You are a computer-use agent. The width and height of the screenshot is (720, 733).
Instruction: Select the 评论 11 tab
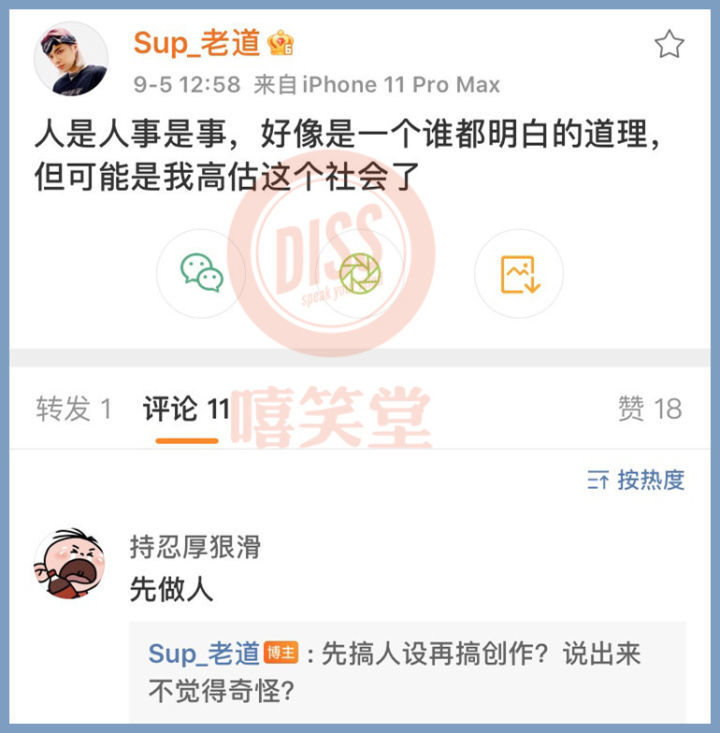click(x=186, y=409)
